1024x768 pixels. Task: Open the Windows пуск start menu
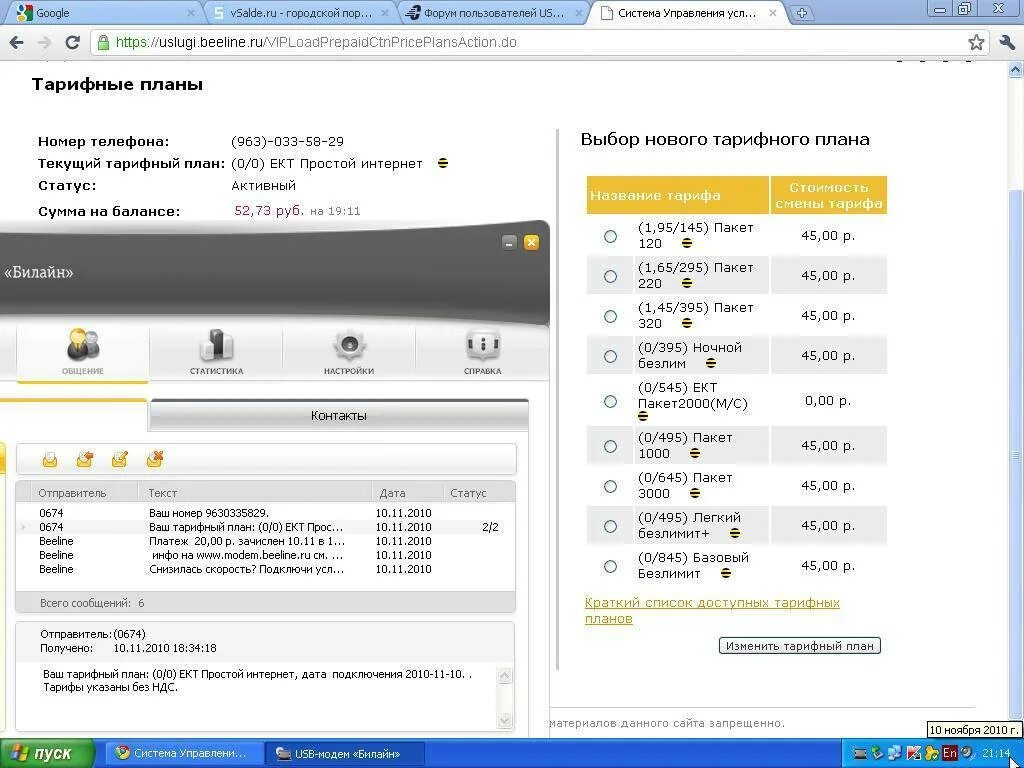pyautogui.click(x=47, y=754)
